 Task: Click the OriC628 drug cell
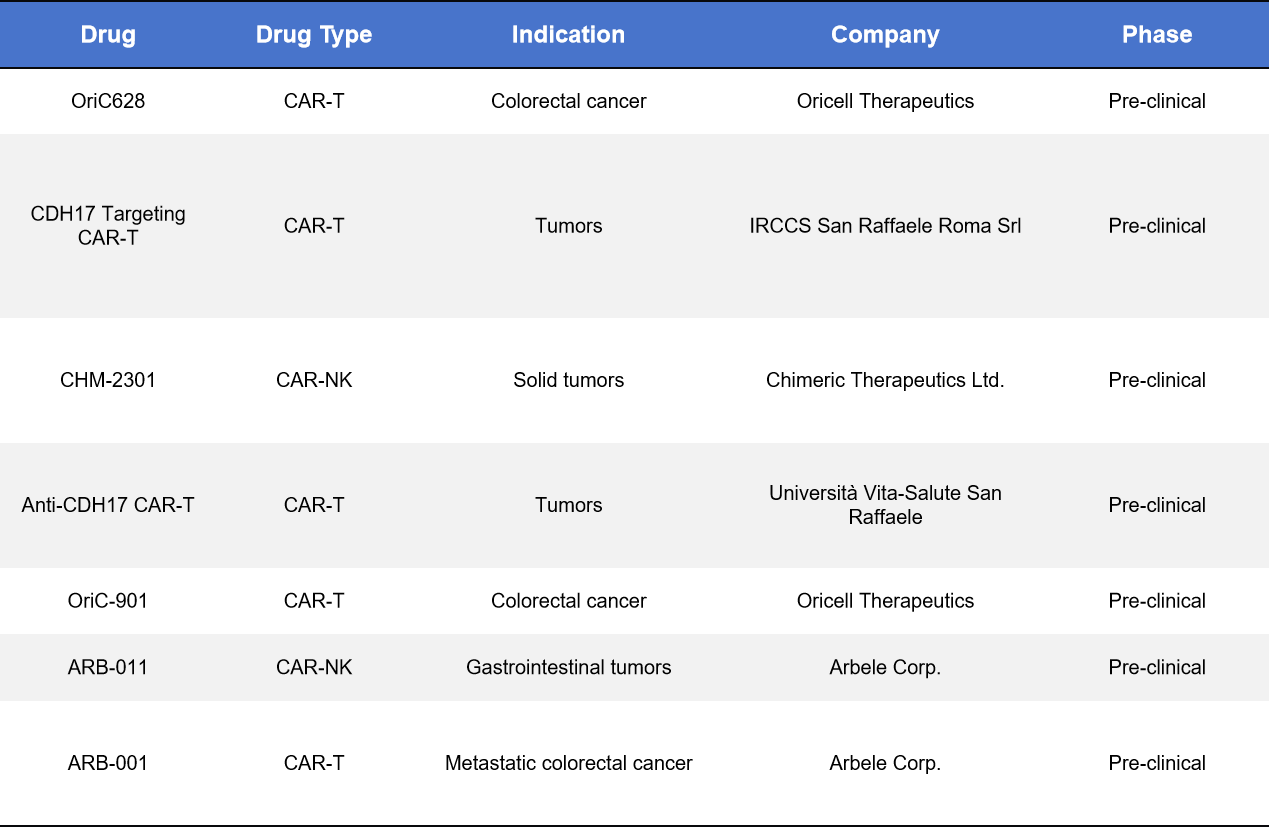point(108,101)
